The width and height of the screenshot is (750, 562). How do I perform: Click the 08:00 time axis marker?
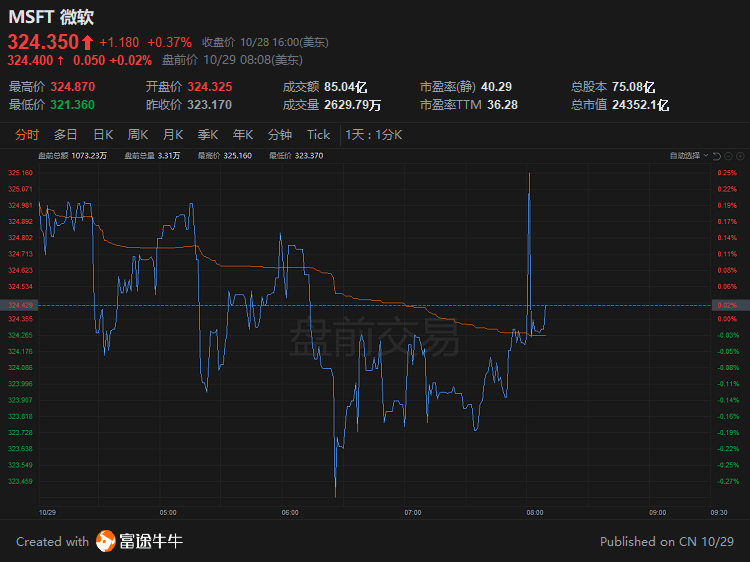point(535,512)
